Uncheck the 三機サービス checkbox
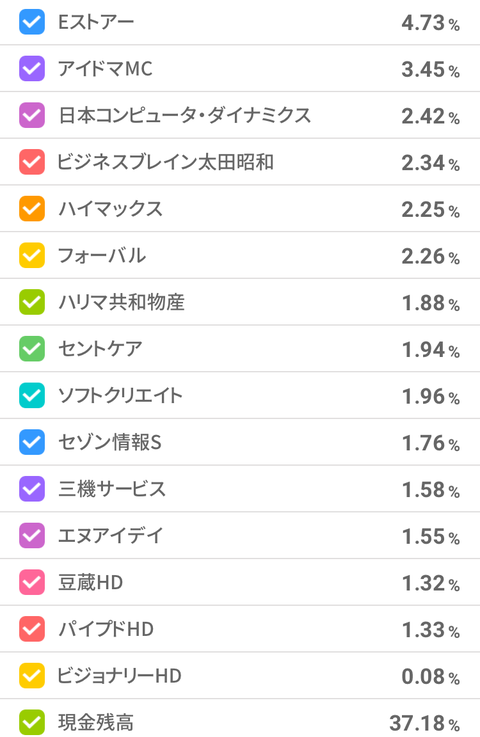Screen dimensions: 480x737 pyautogui.click(x=32, y=489)
